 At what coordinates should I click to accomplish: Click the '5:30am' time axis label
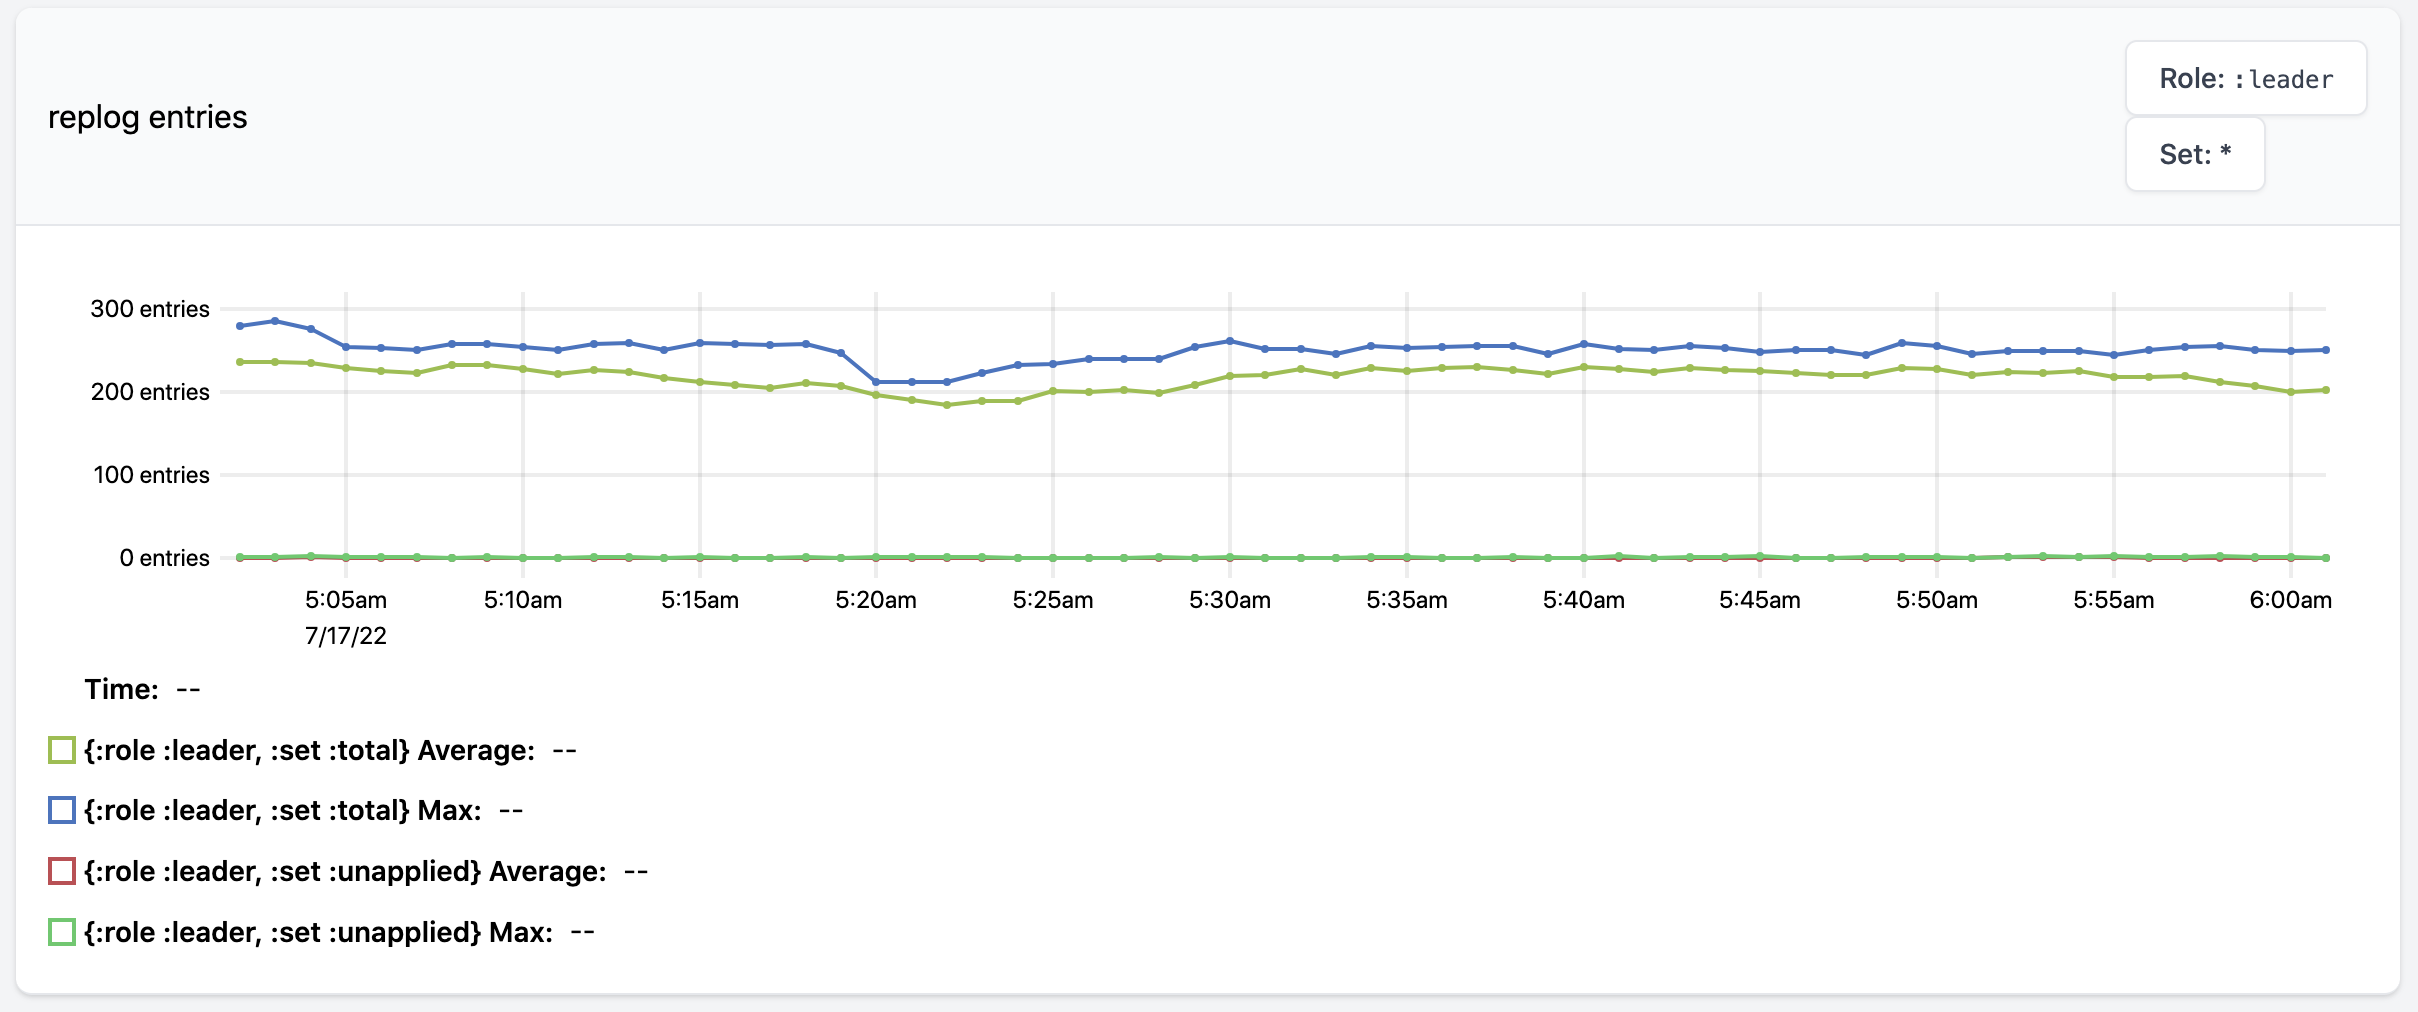coord(1230,600)
